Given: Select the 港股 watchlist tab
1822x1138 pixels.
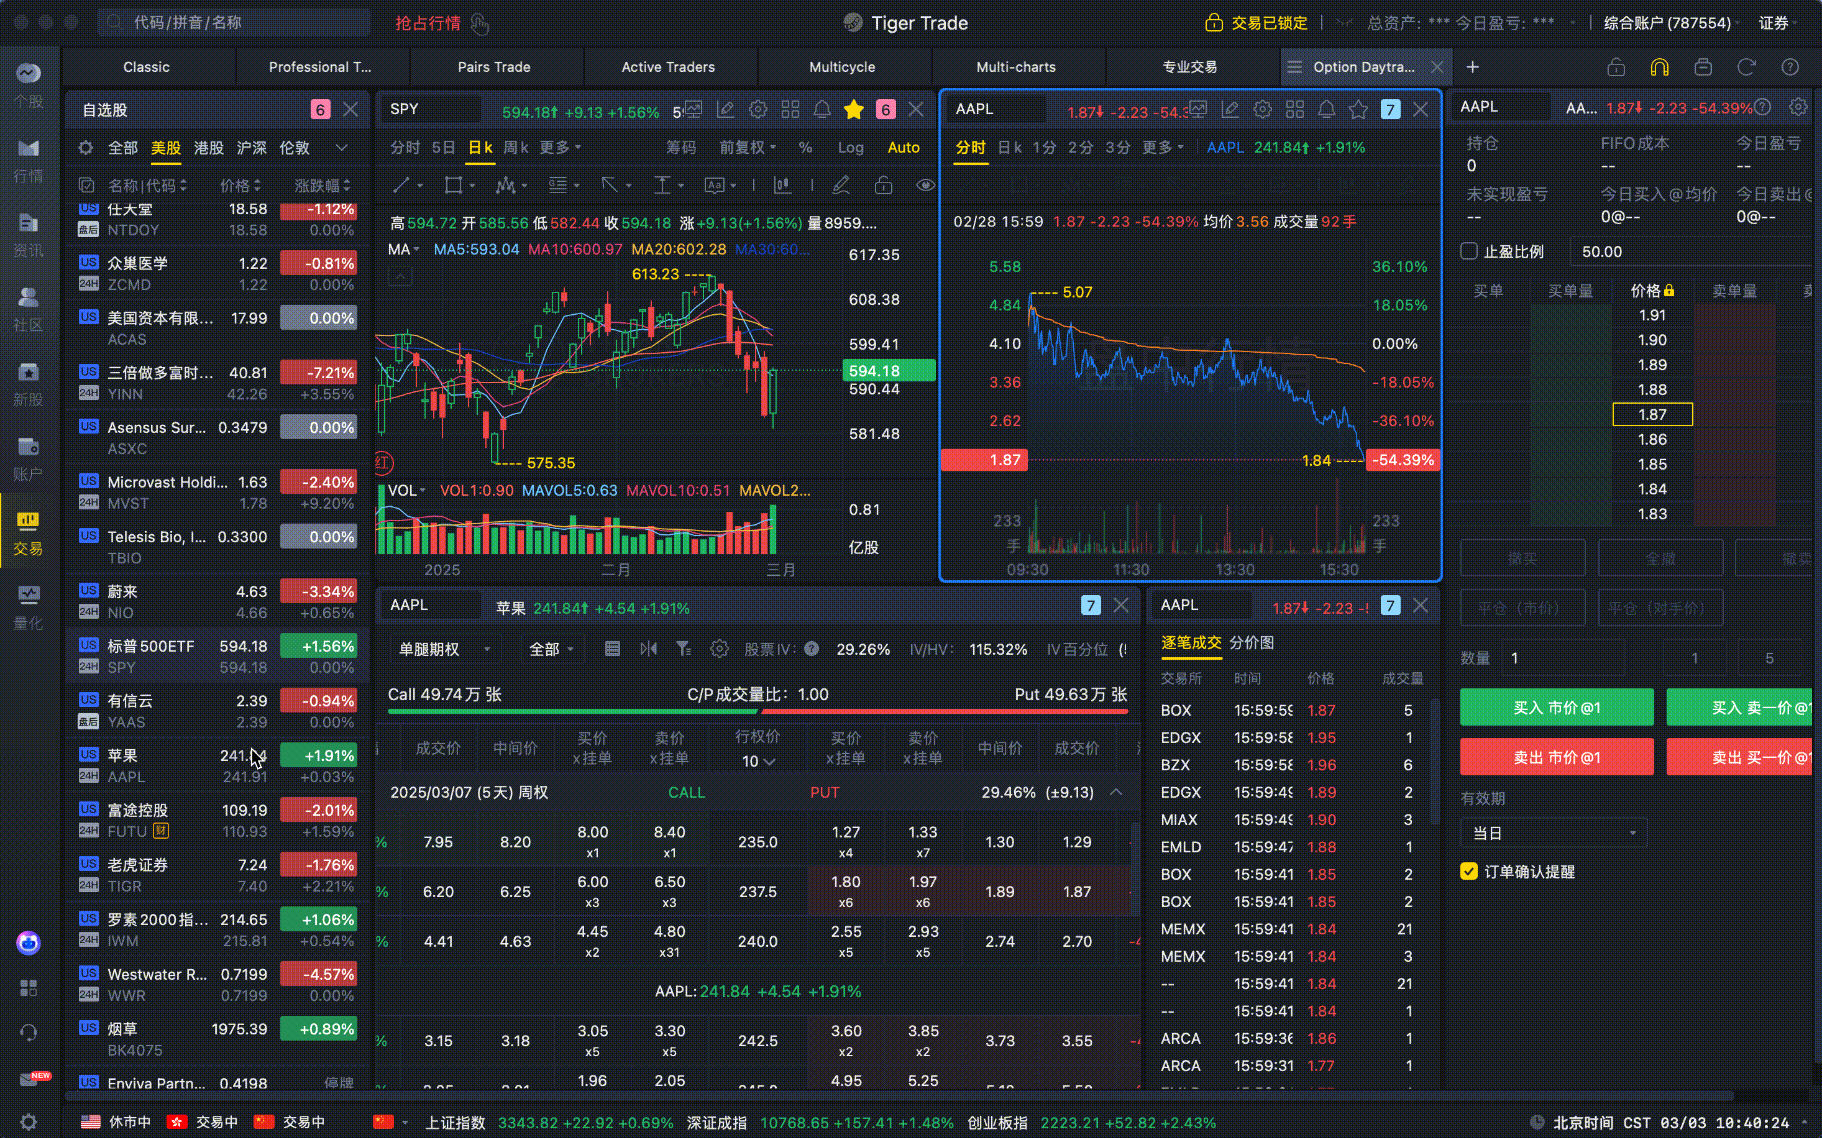Looking at the screenshot, I should coord(208,147).
